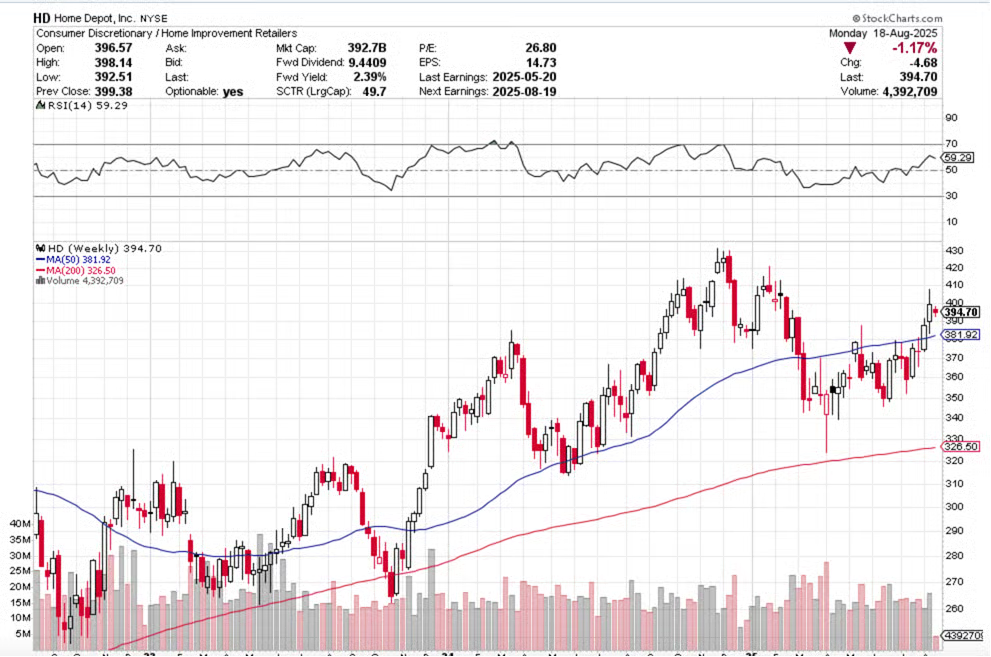Click the 340 price axis label

click(x=954, y=418)
